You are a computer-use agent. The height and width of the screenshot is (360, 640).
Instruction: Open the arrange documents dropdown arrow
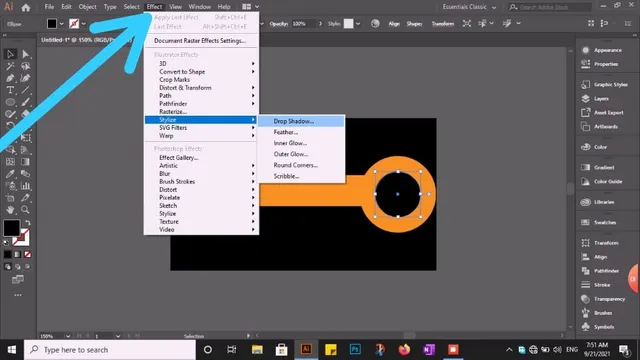(x=257, y=7)
